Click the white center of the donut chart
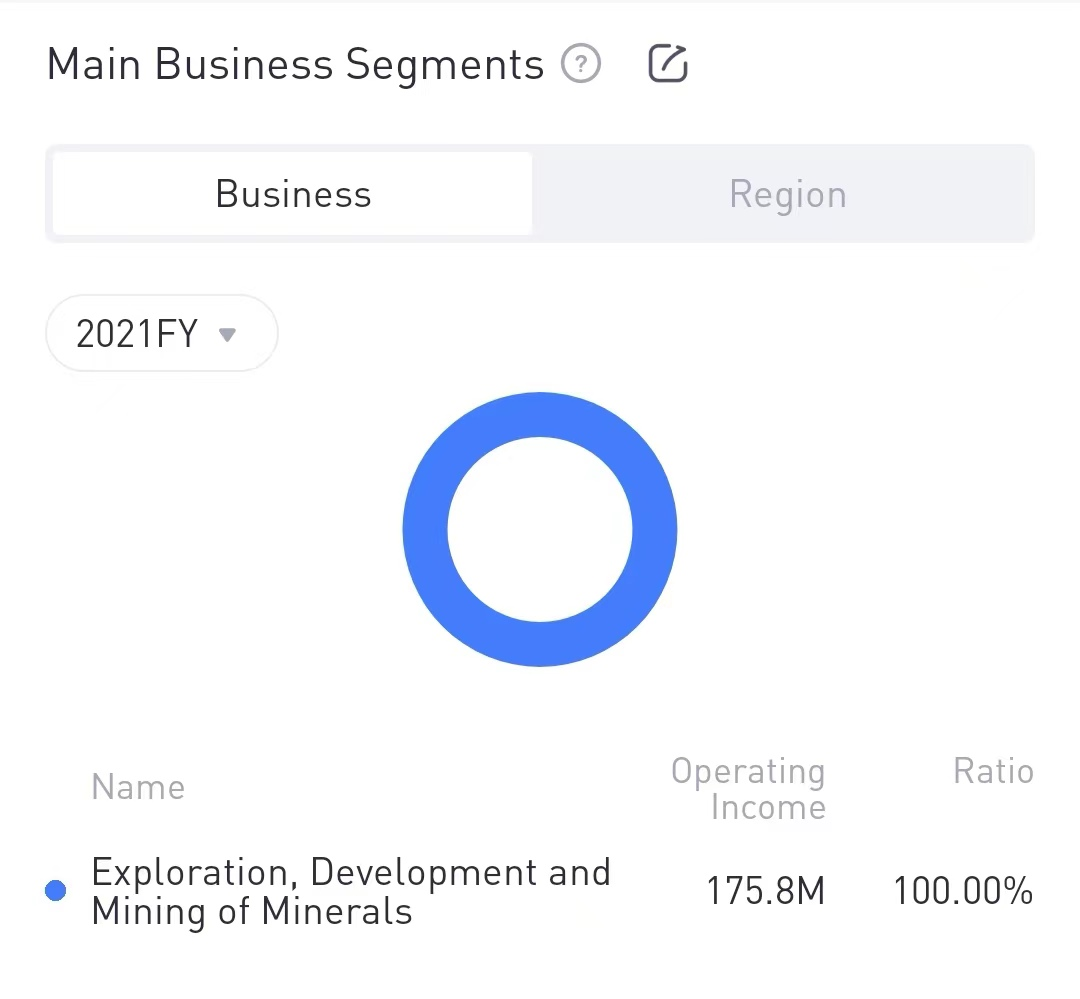Image resolution: width=1080 pixels, height=999 pixels. 540,529
